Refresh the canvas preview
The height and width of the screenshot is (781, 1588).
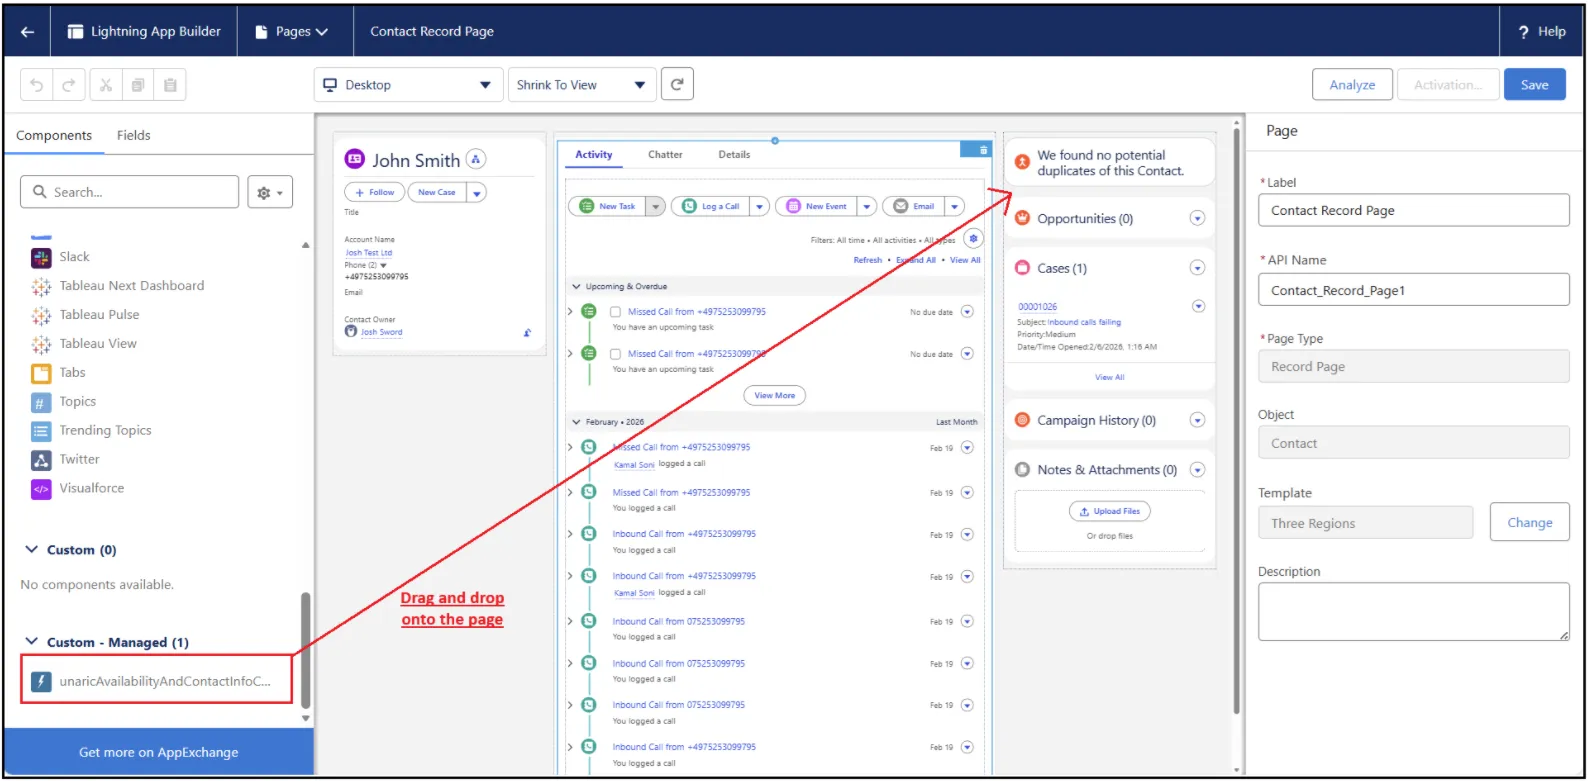(x=677, y=85)
